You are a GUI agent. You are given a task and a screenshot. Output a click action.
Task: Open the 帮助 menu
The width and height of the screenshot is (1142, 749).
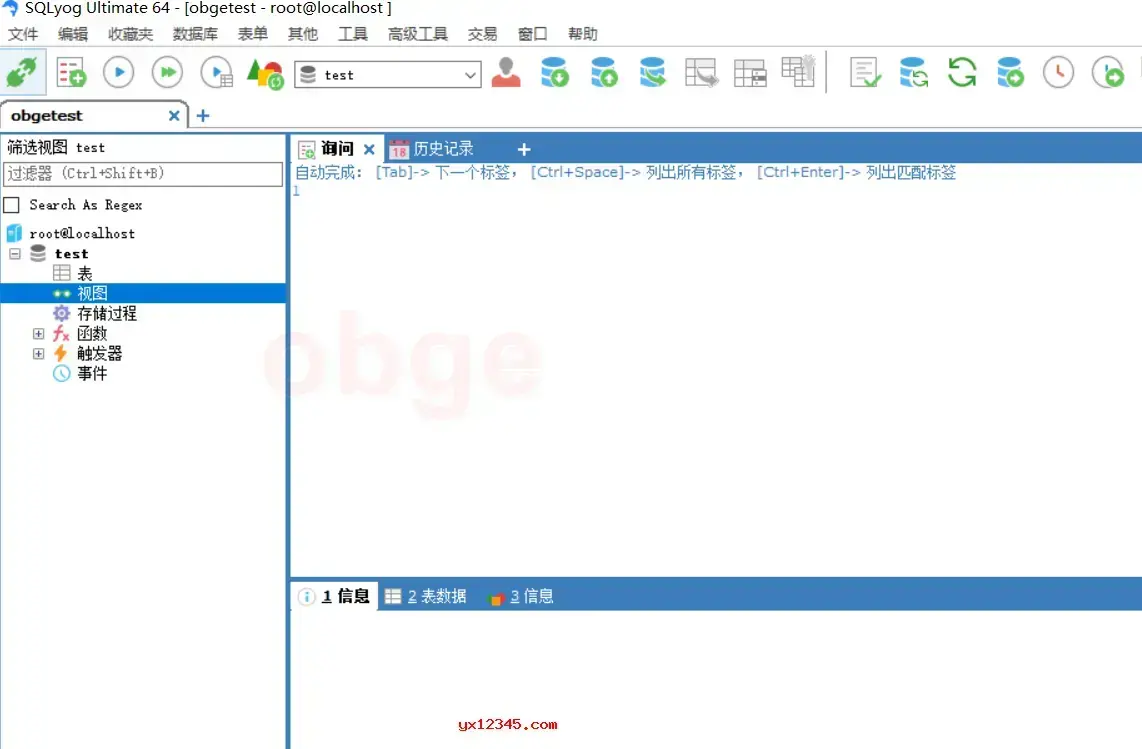point(583,34)
